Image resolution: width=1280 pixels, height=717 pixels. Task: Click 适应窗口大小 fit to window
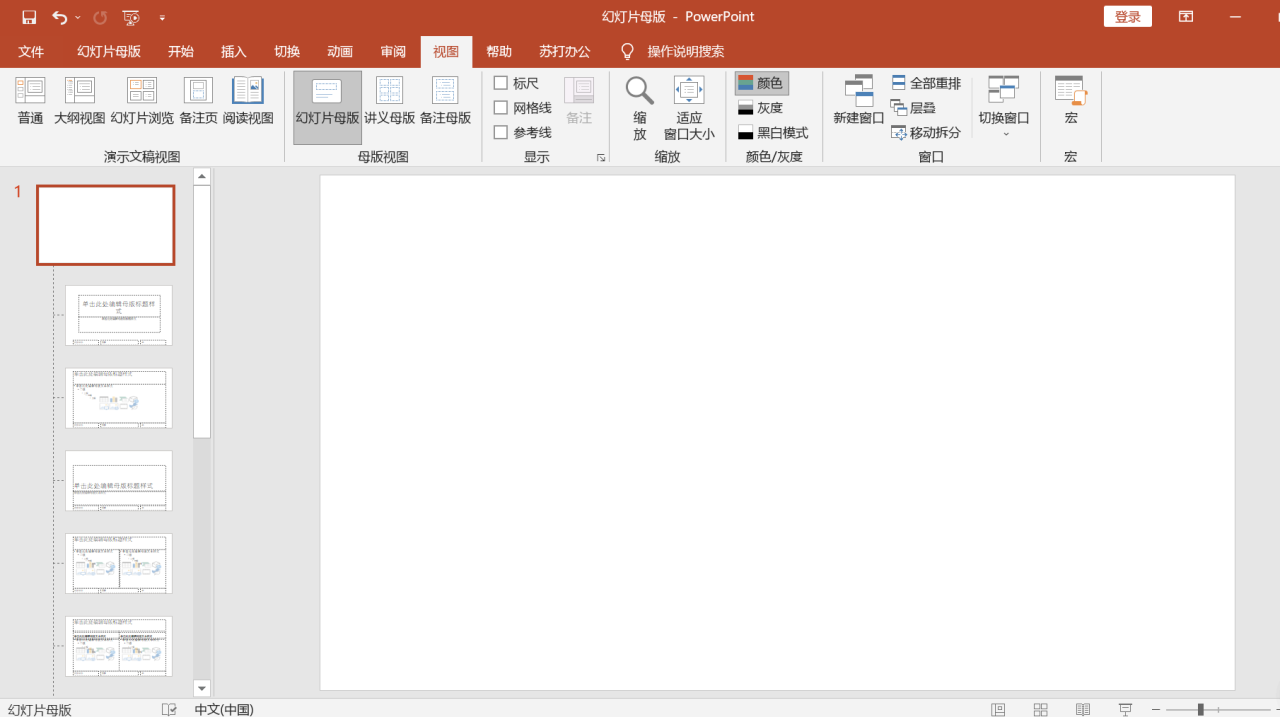pyautogui.click(x=688, y=100)
